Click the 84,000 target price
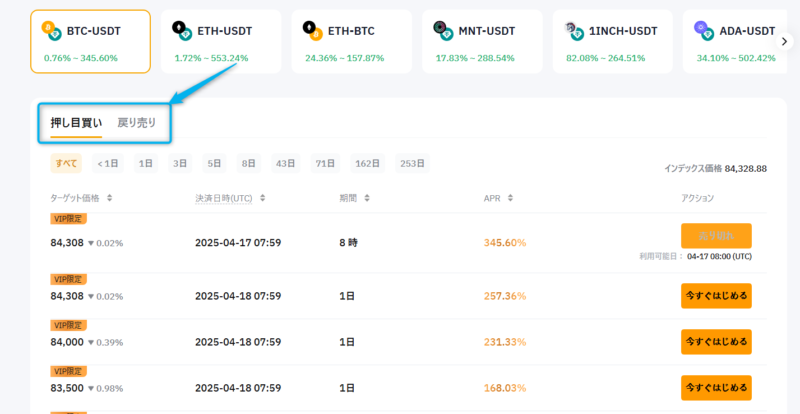This screenshot has height=414, width=800. 67,342
